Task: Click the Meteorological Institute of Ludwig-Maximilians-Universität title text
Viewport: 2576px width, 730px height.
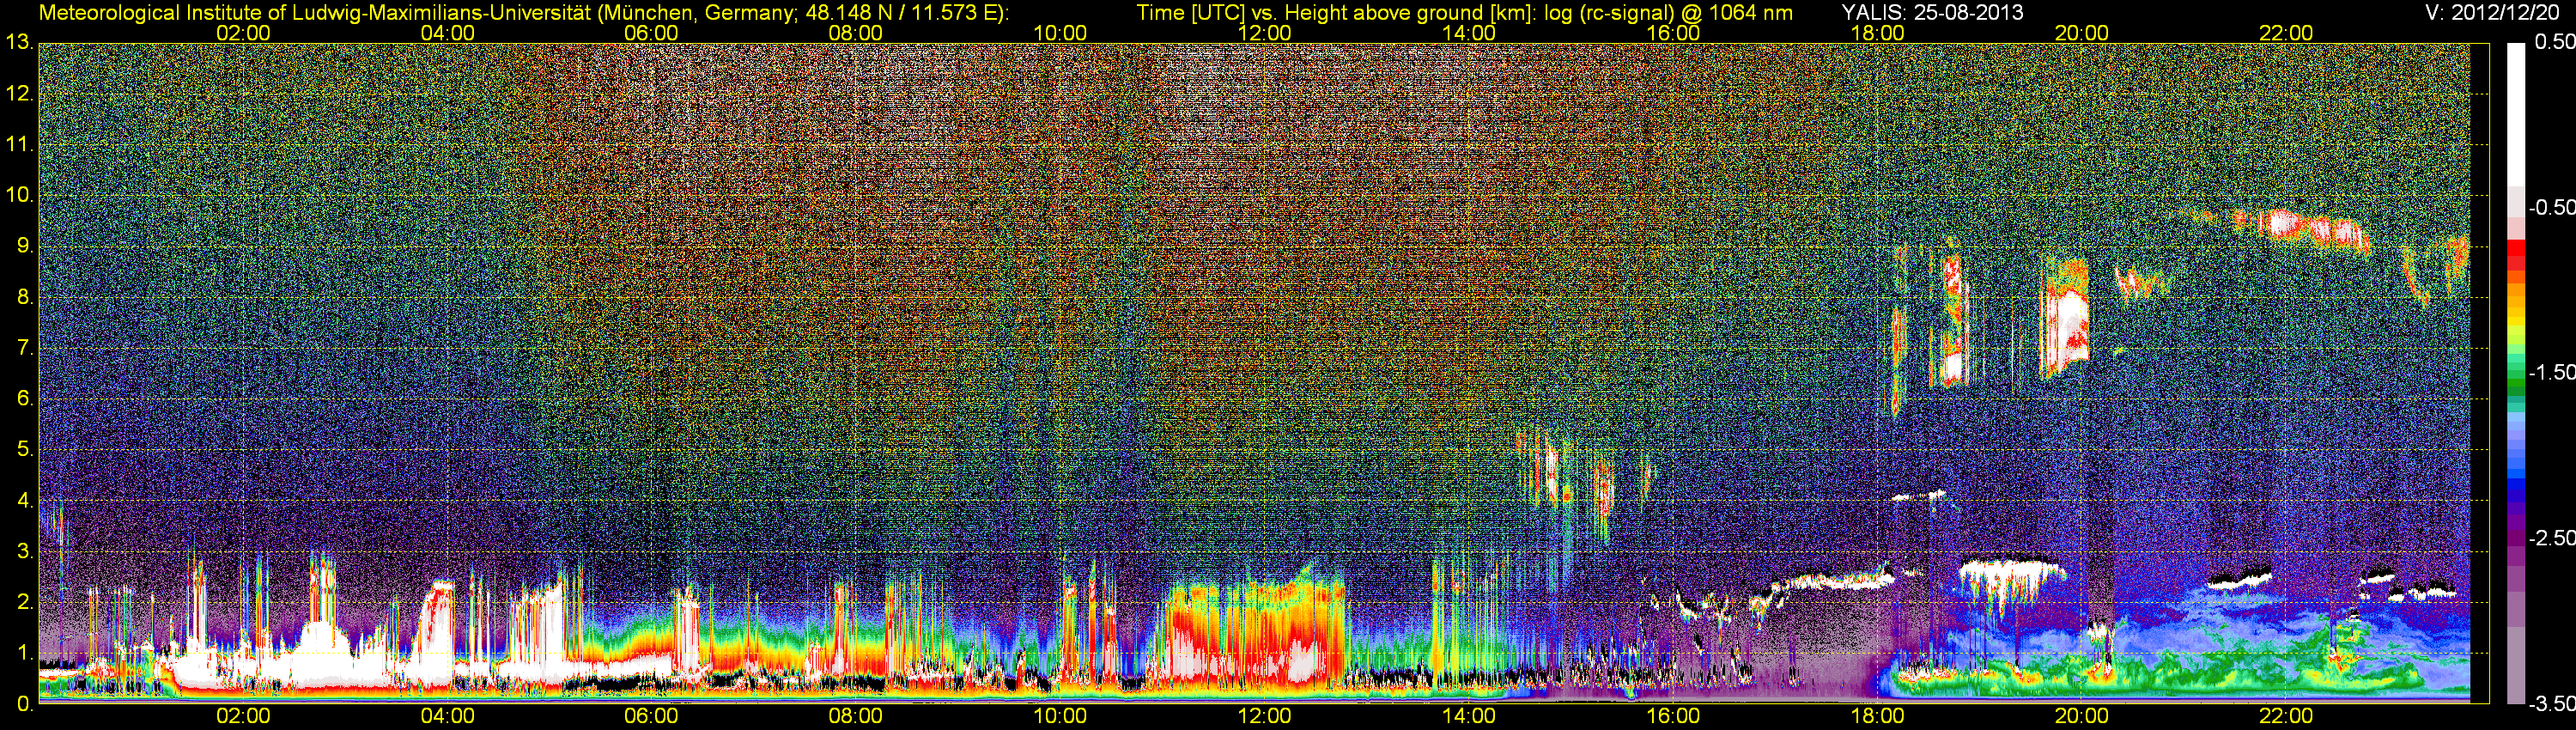Action: tap(523, 13)
